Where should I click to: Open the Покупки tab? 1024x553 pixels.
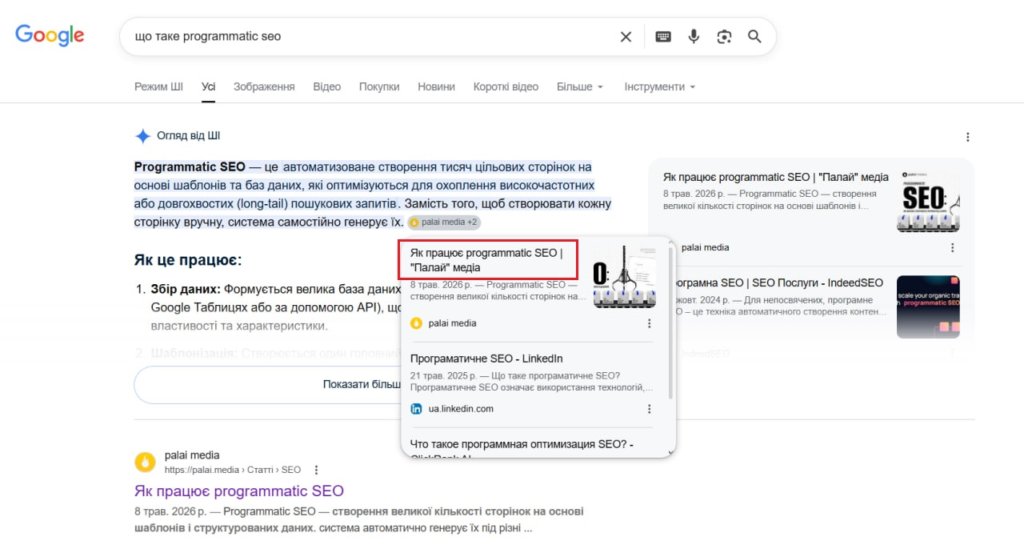point(379,87)
